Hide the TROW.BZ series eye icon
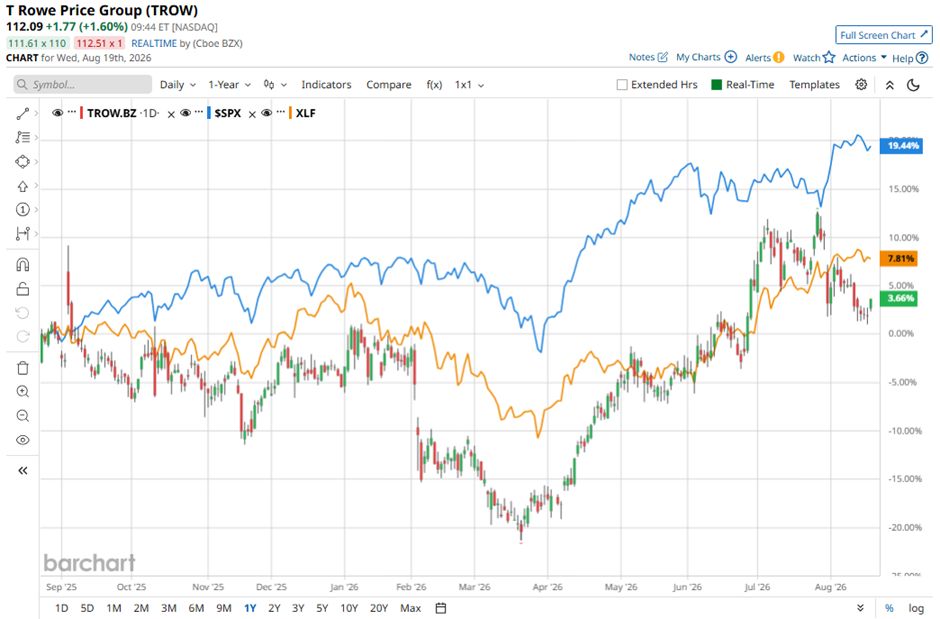 [x=58, y=113]
